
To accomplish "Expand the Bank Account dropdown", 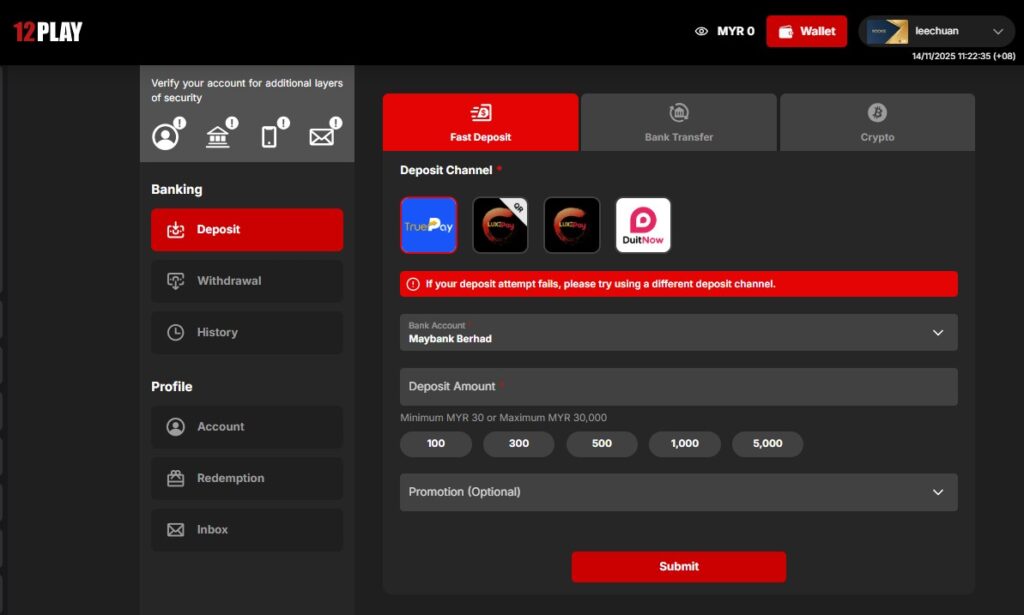I will (678, 333).
